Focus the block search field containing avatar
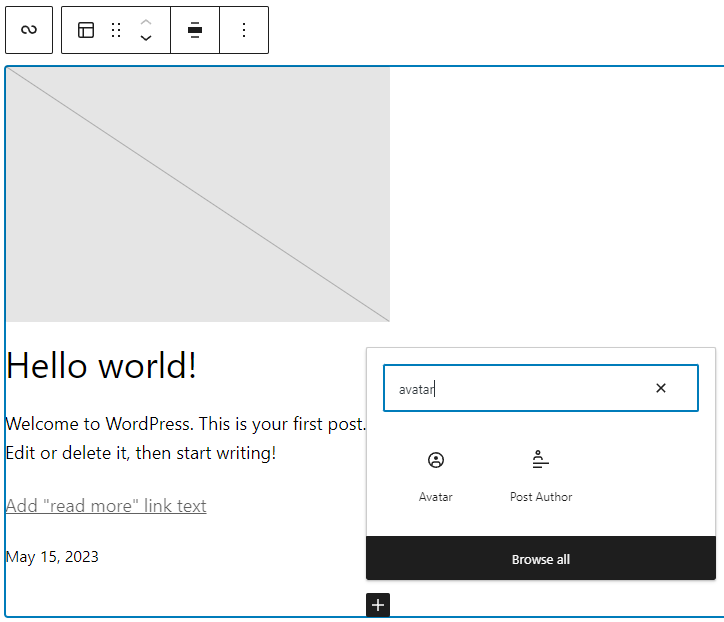The width and height of the screenshot is (724, 622). tap(541, 388)
